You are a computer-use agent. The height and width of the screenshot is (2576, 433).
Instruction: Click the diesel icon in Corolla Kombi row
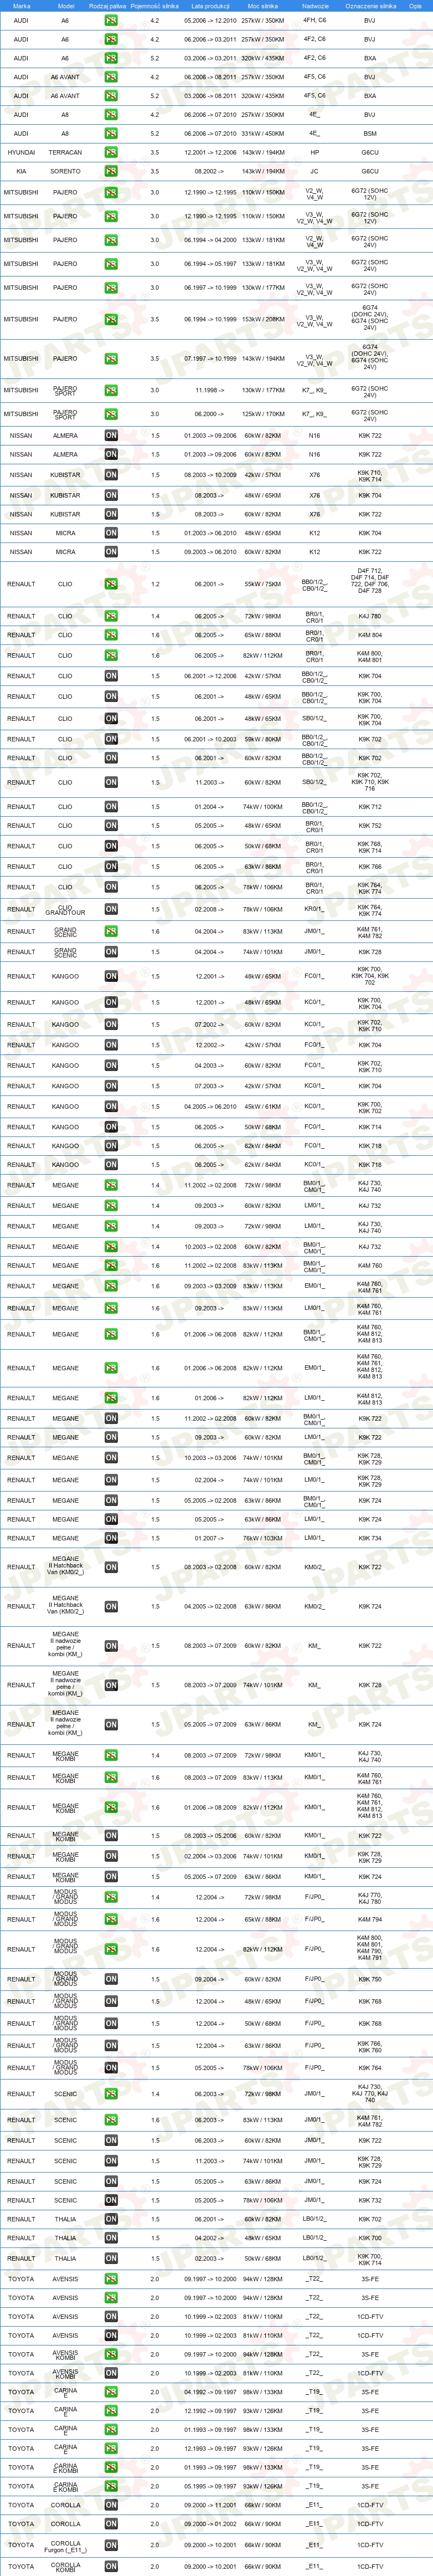click(x=111, y=2566)
